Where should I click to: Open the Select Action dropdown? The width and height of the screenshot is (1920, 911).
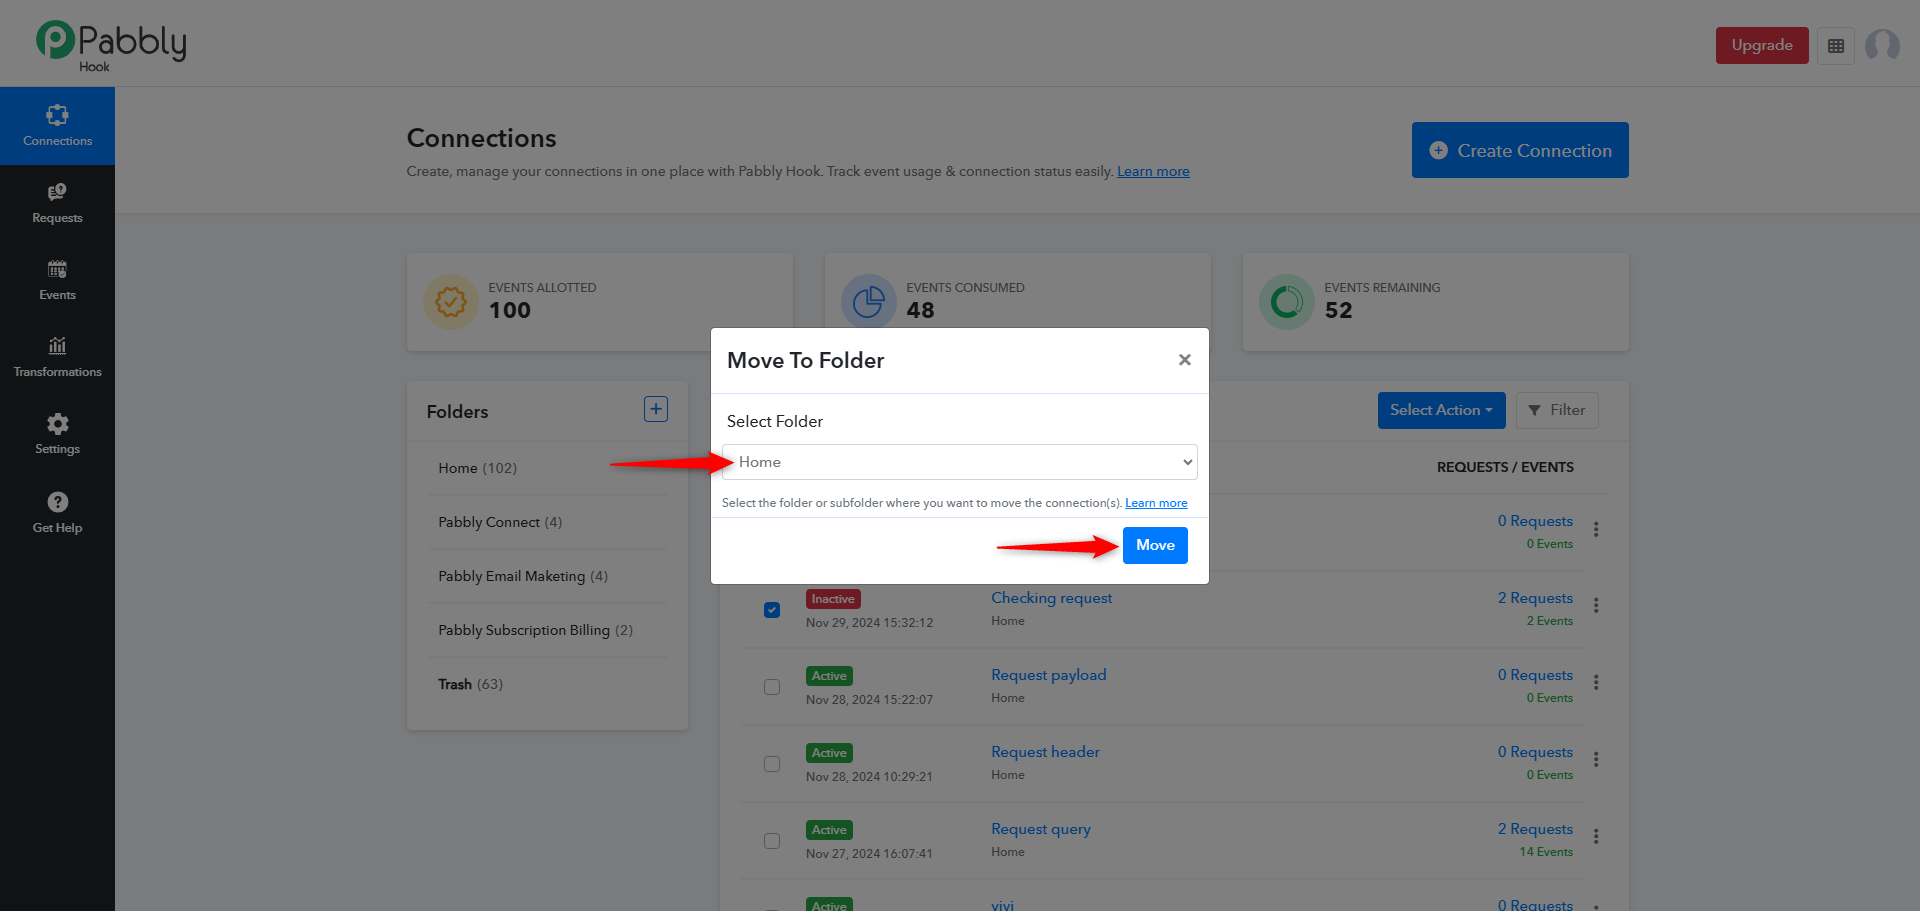tap(1441, 410)
